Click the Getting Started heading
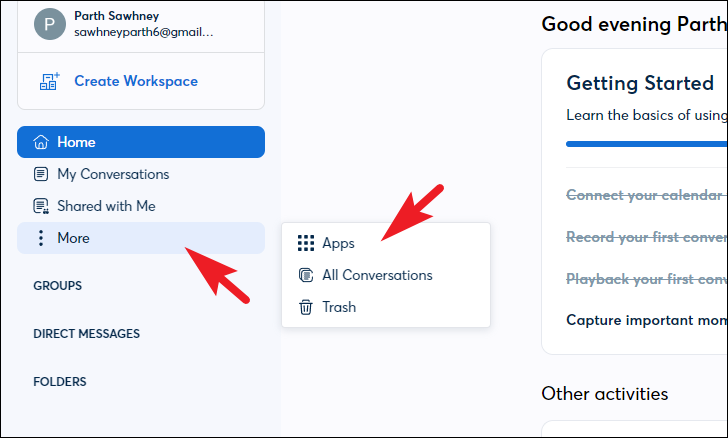Image resolution: width=728 pixels, height=438 pixels. [x=640, y=84]
